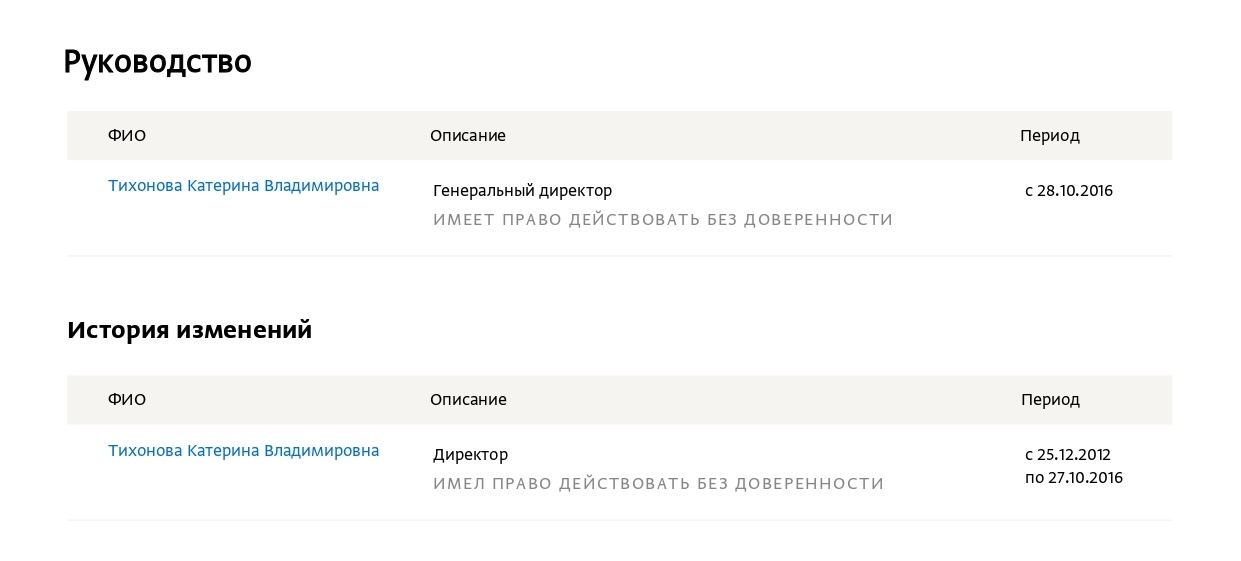1241x561 pixels.
Task: Click the Генеральный директор table row
Action: pos(619,208)
